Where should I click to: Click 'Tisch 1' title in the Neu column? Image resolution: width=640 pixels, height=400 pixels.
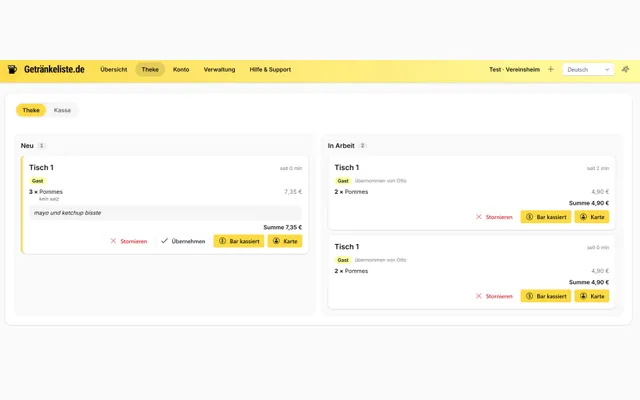41,167
